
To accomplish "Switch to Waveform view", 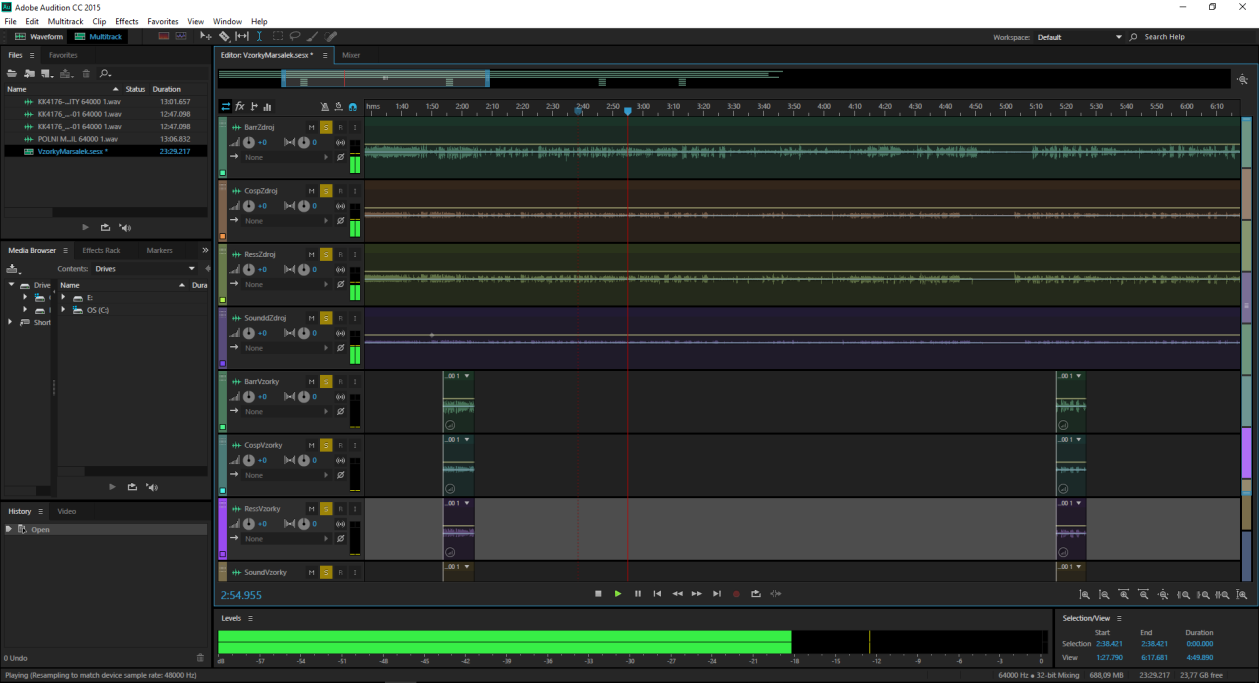I will tap(37, 37).
